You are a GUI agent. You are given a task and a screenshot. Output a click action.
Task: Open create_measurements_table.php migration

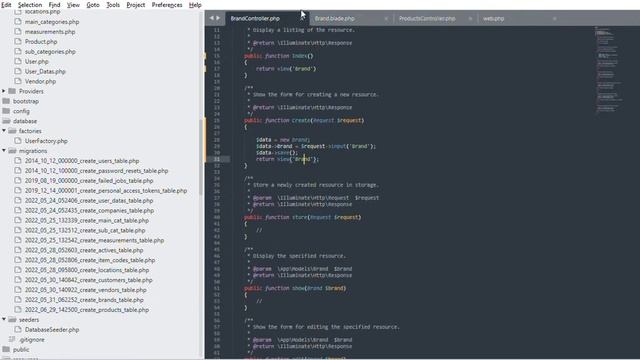click(94, 240)
